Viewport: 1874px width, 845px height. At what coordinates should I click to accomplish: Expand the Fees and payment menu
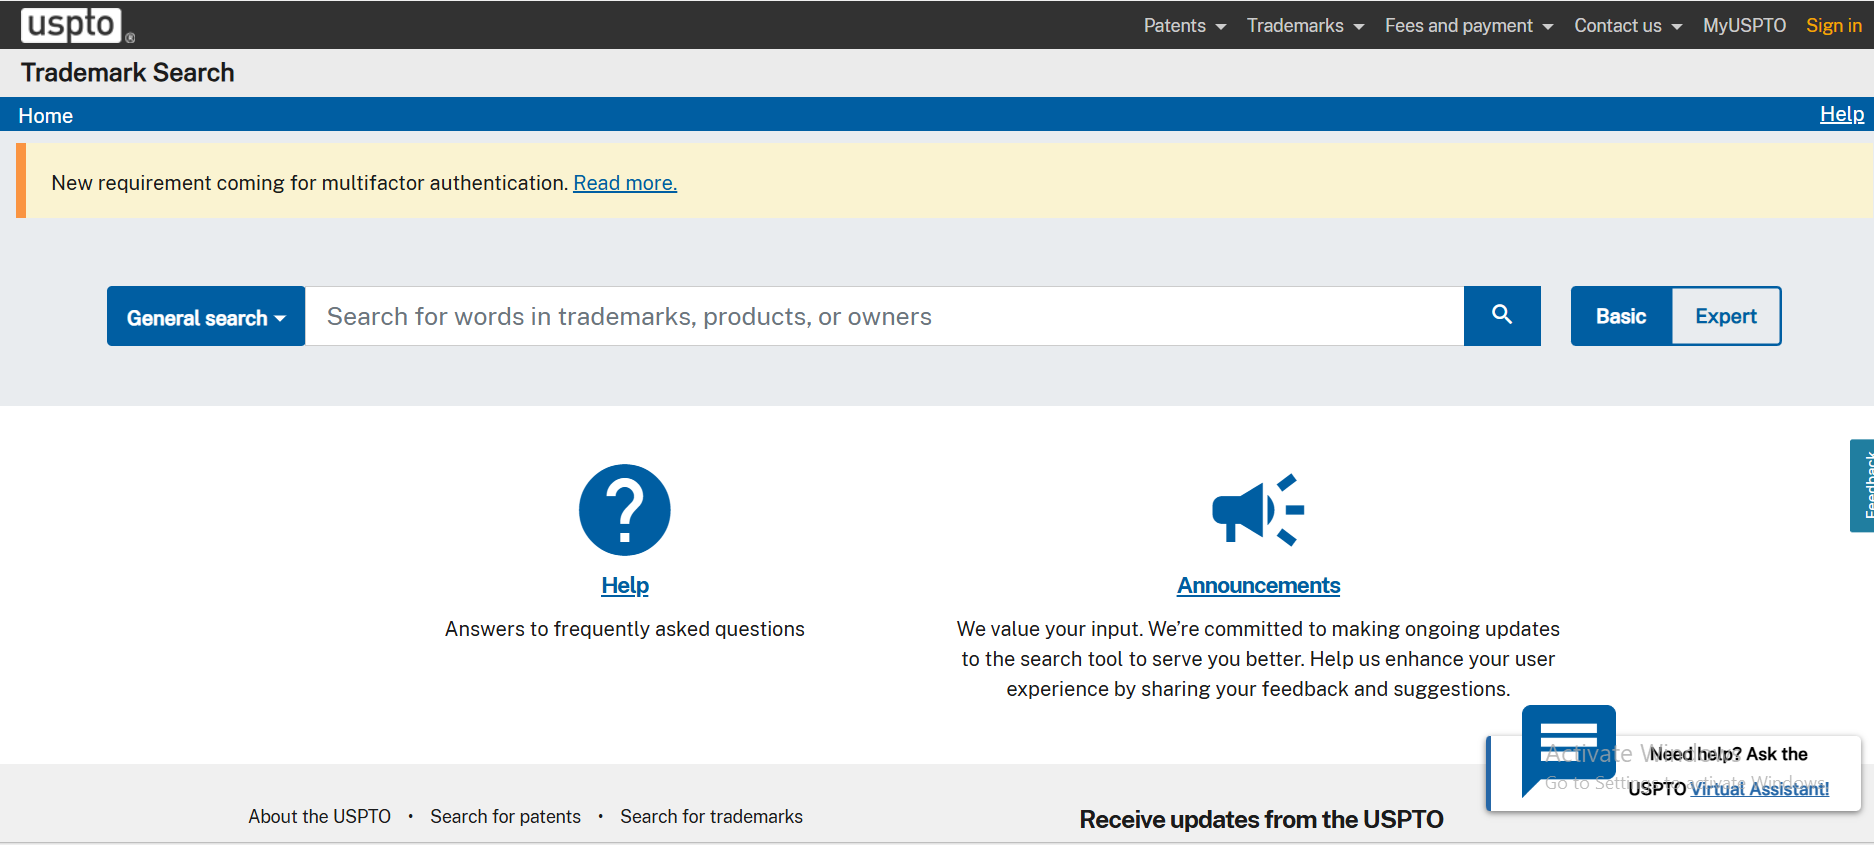click(x=1469, y=26)
